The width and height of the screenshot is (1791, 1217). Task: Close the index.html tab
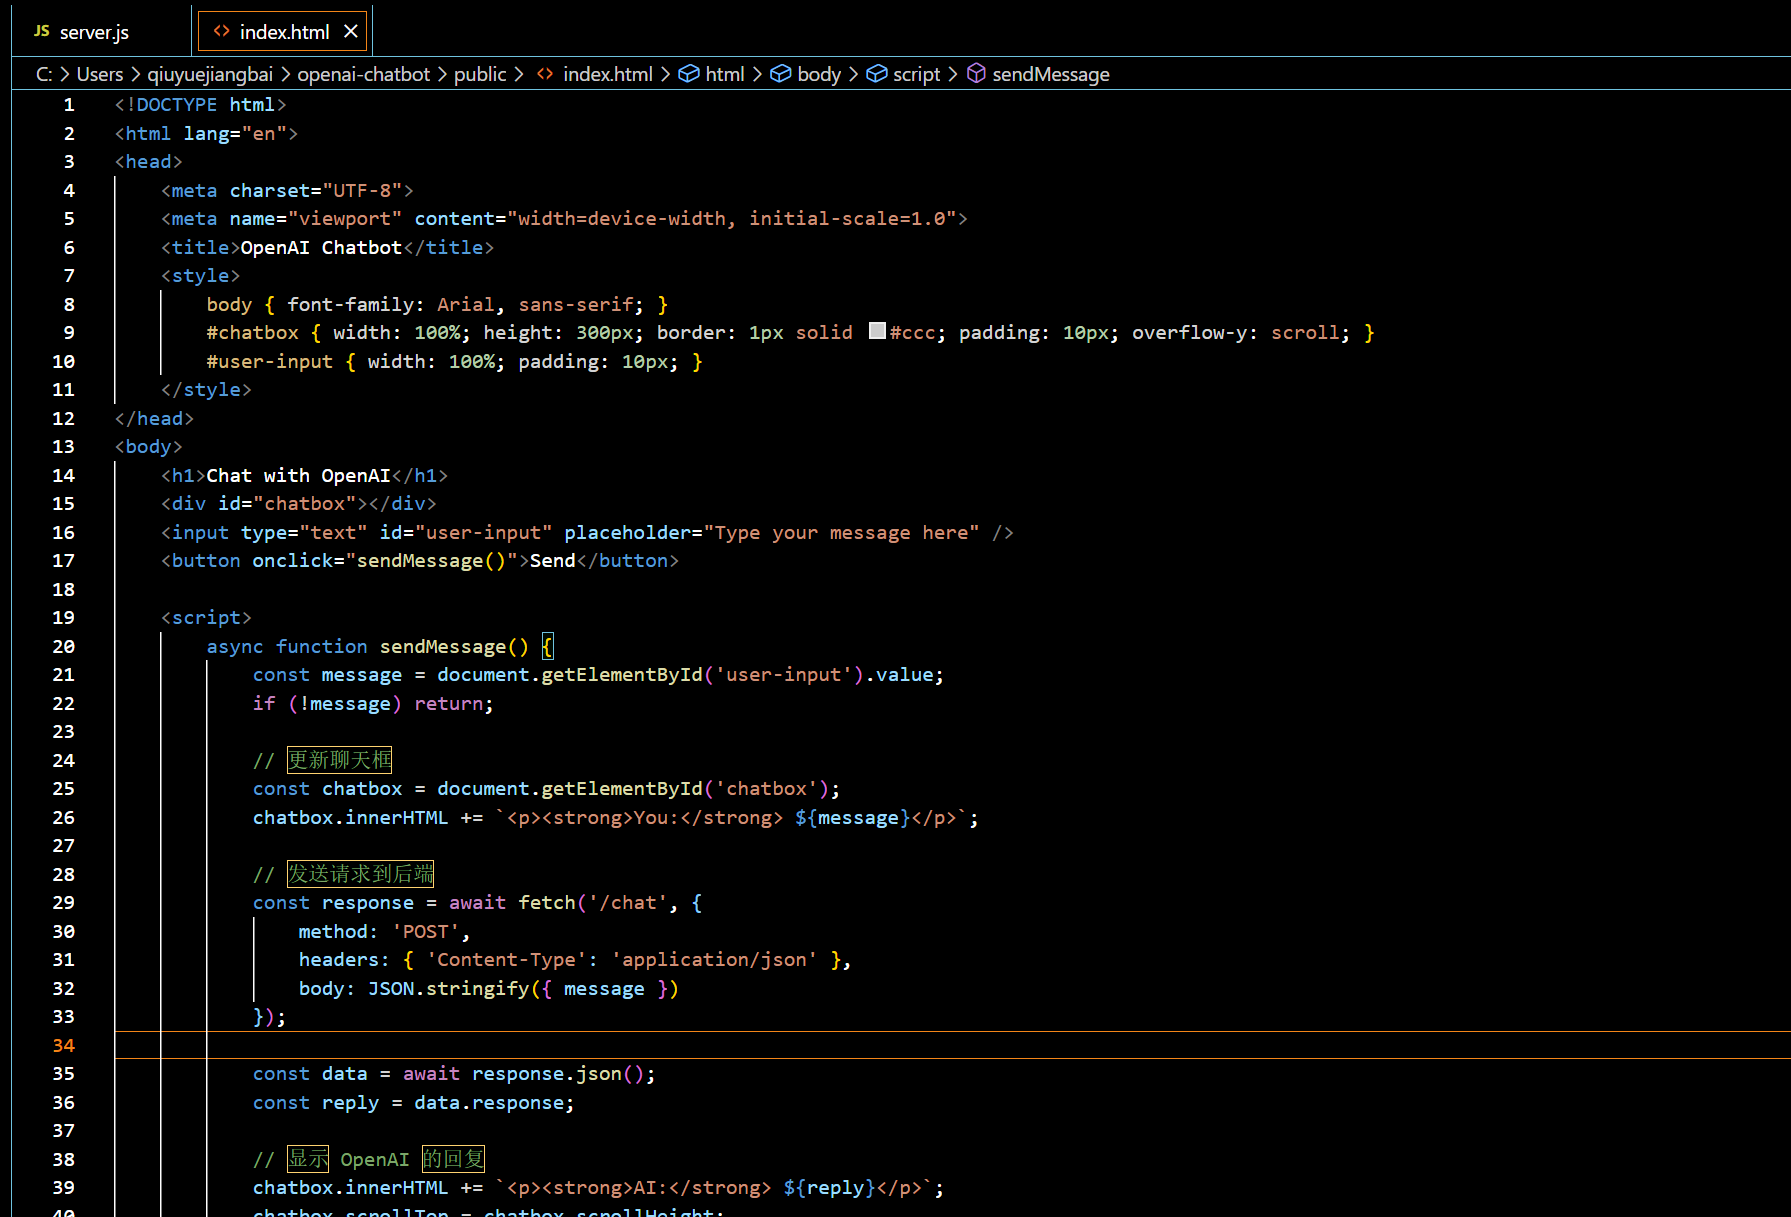(x=351, y=31)
